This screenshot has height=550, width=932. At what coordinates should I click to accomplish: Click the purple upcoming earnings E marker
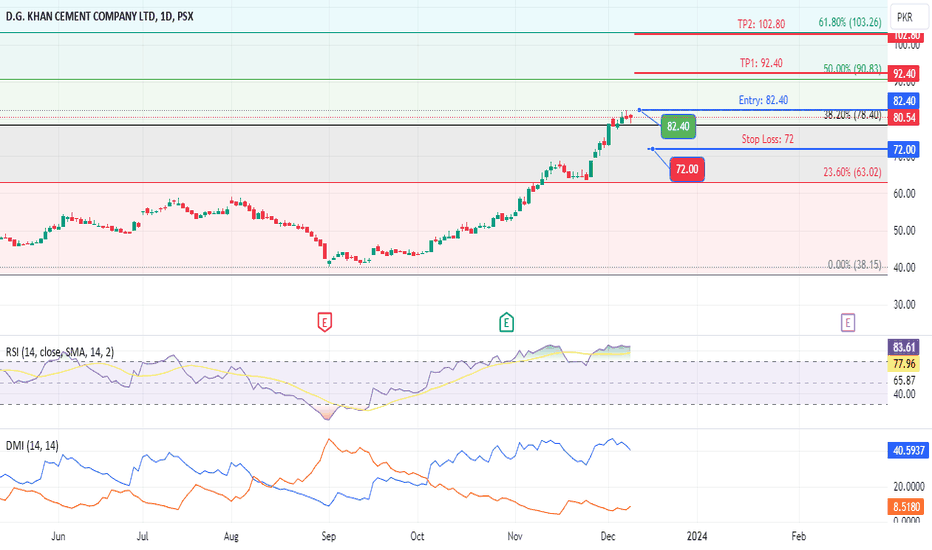click(x=848, y=323)
